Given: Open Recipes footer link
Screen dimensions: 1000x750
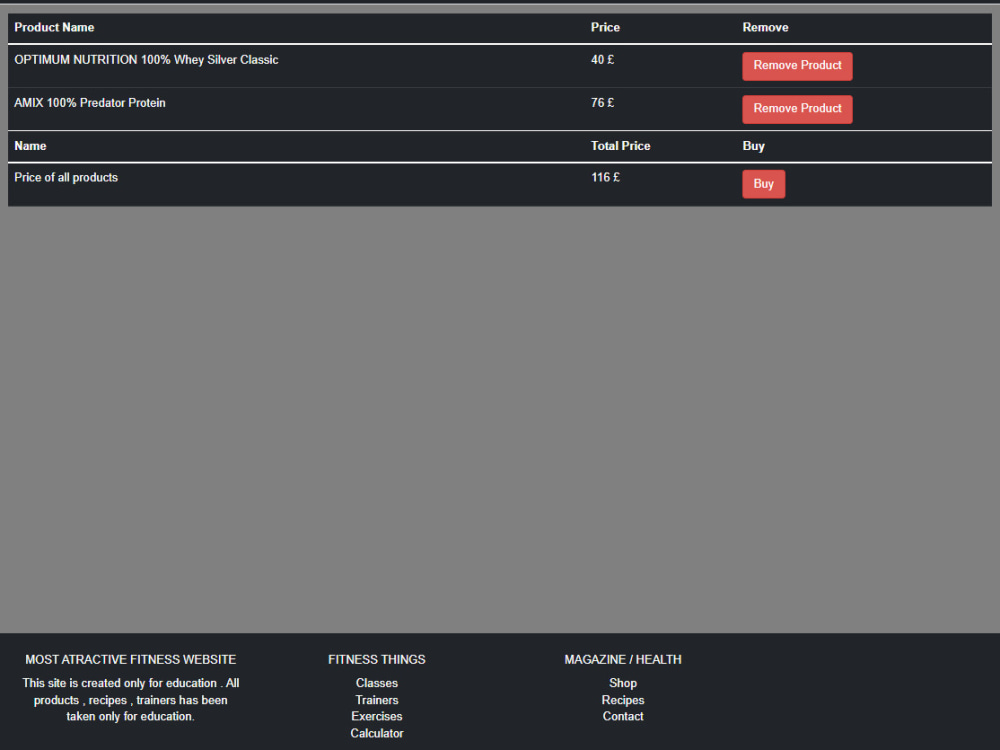Looking at the screenshot, I should point(622,700).
